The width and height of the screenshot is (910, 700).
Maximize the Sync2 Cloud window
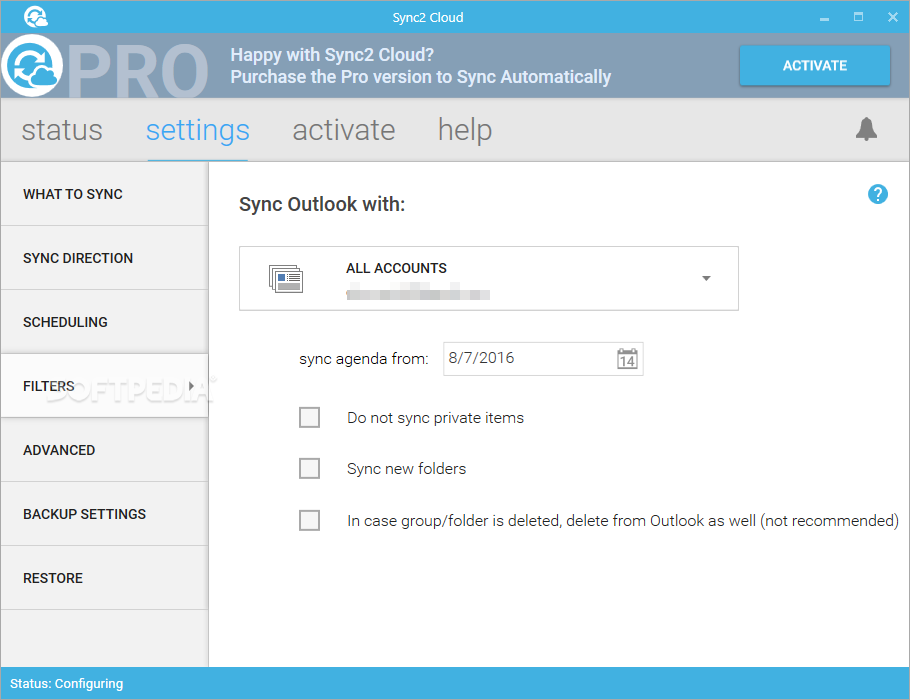click(858, 17)
